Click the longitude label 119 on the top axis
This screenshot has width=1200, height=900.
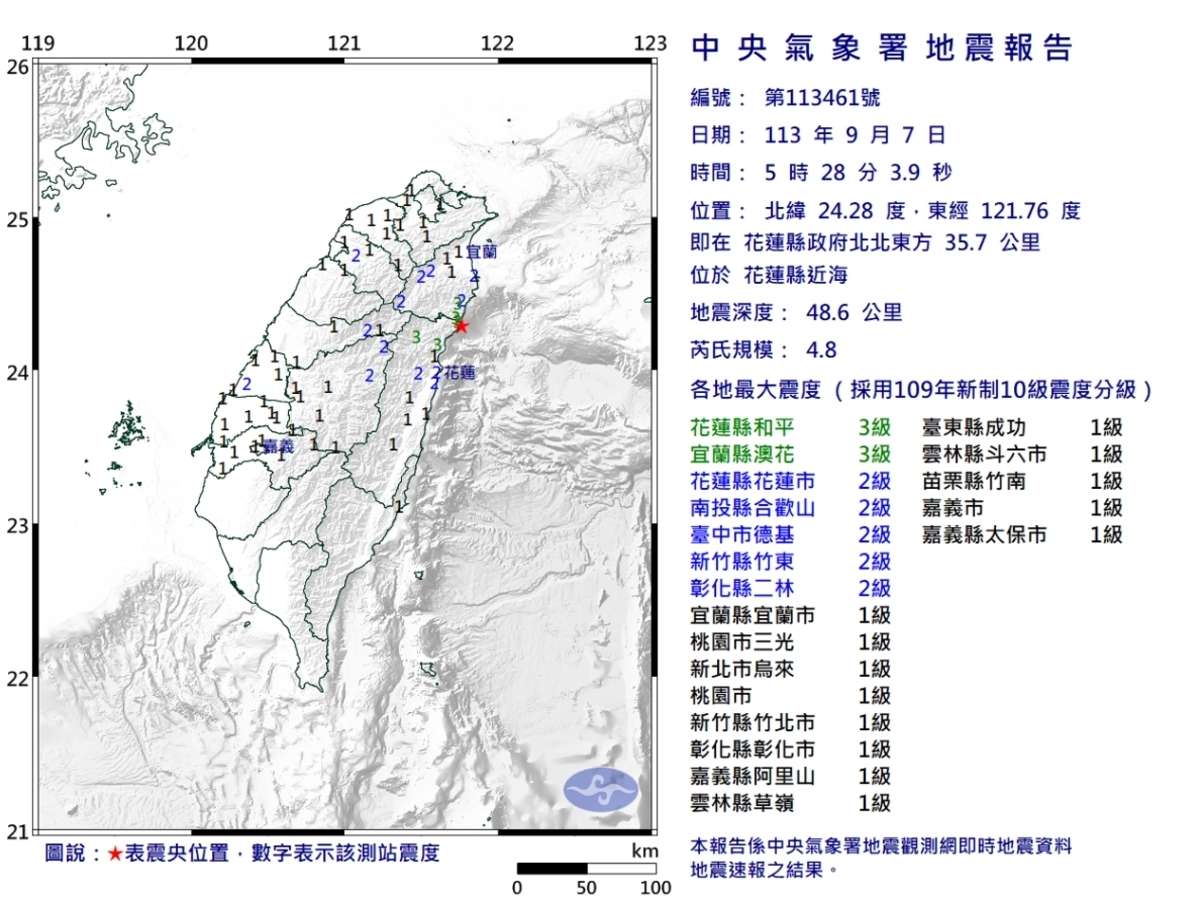37,43
